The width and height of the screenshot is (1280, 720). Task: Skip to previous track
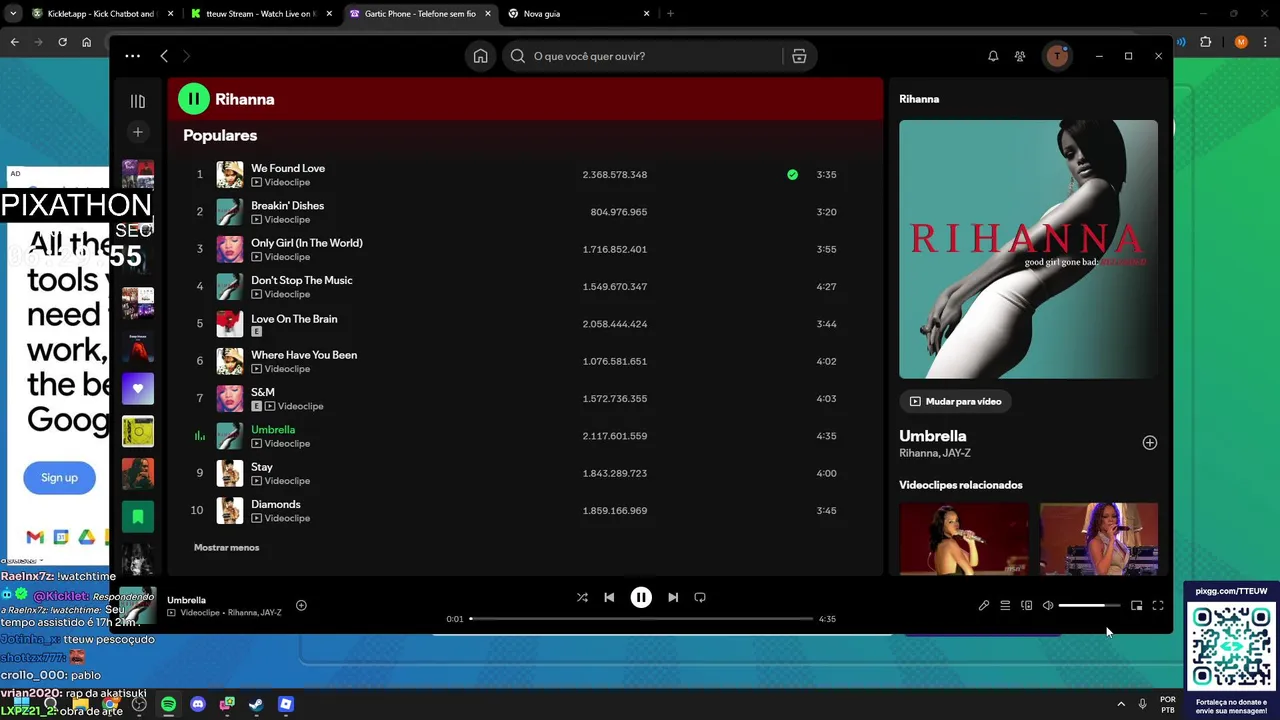coord(609,597)
